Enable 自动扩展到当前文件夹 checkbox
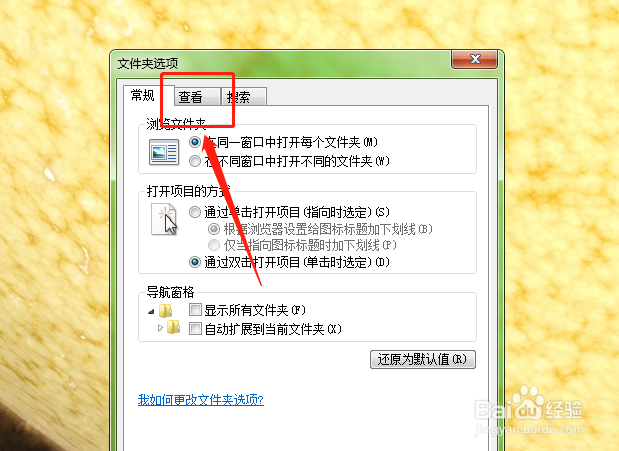This screenshot has width=619, height=451. coord(195,329)
